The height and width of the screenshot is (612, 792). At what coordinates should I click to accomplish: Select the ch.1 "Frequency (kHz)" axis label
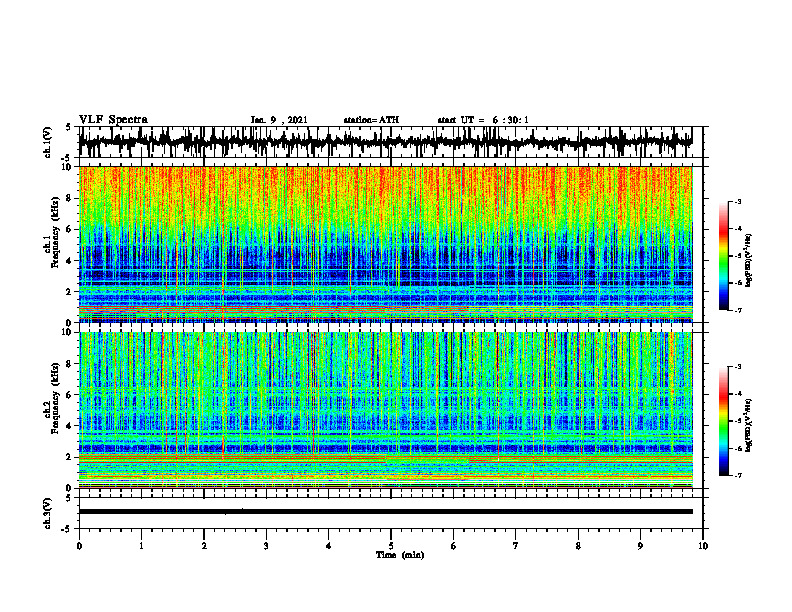pos(55,232)
